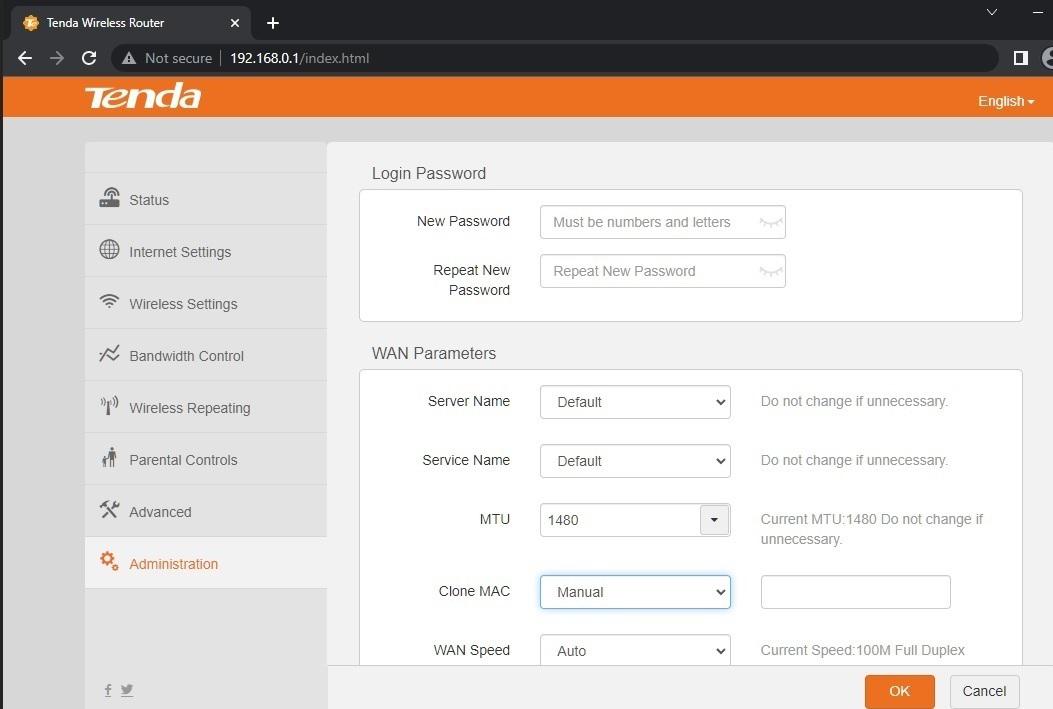Screen dimensions: 1053x709
Task: Open Wireless Repeating menu item
Action: click(205, 408)
